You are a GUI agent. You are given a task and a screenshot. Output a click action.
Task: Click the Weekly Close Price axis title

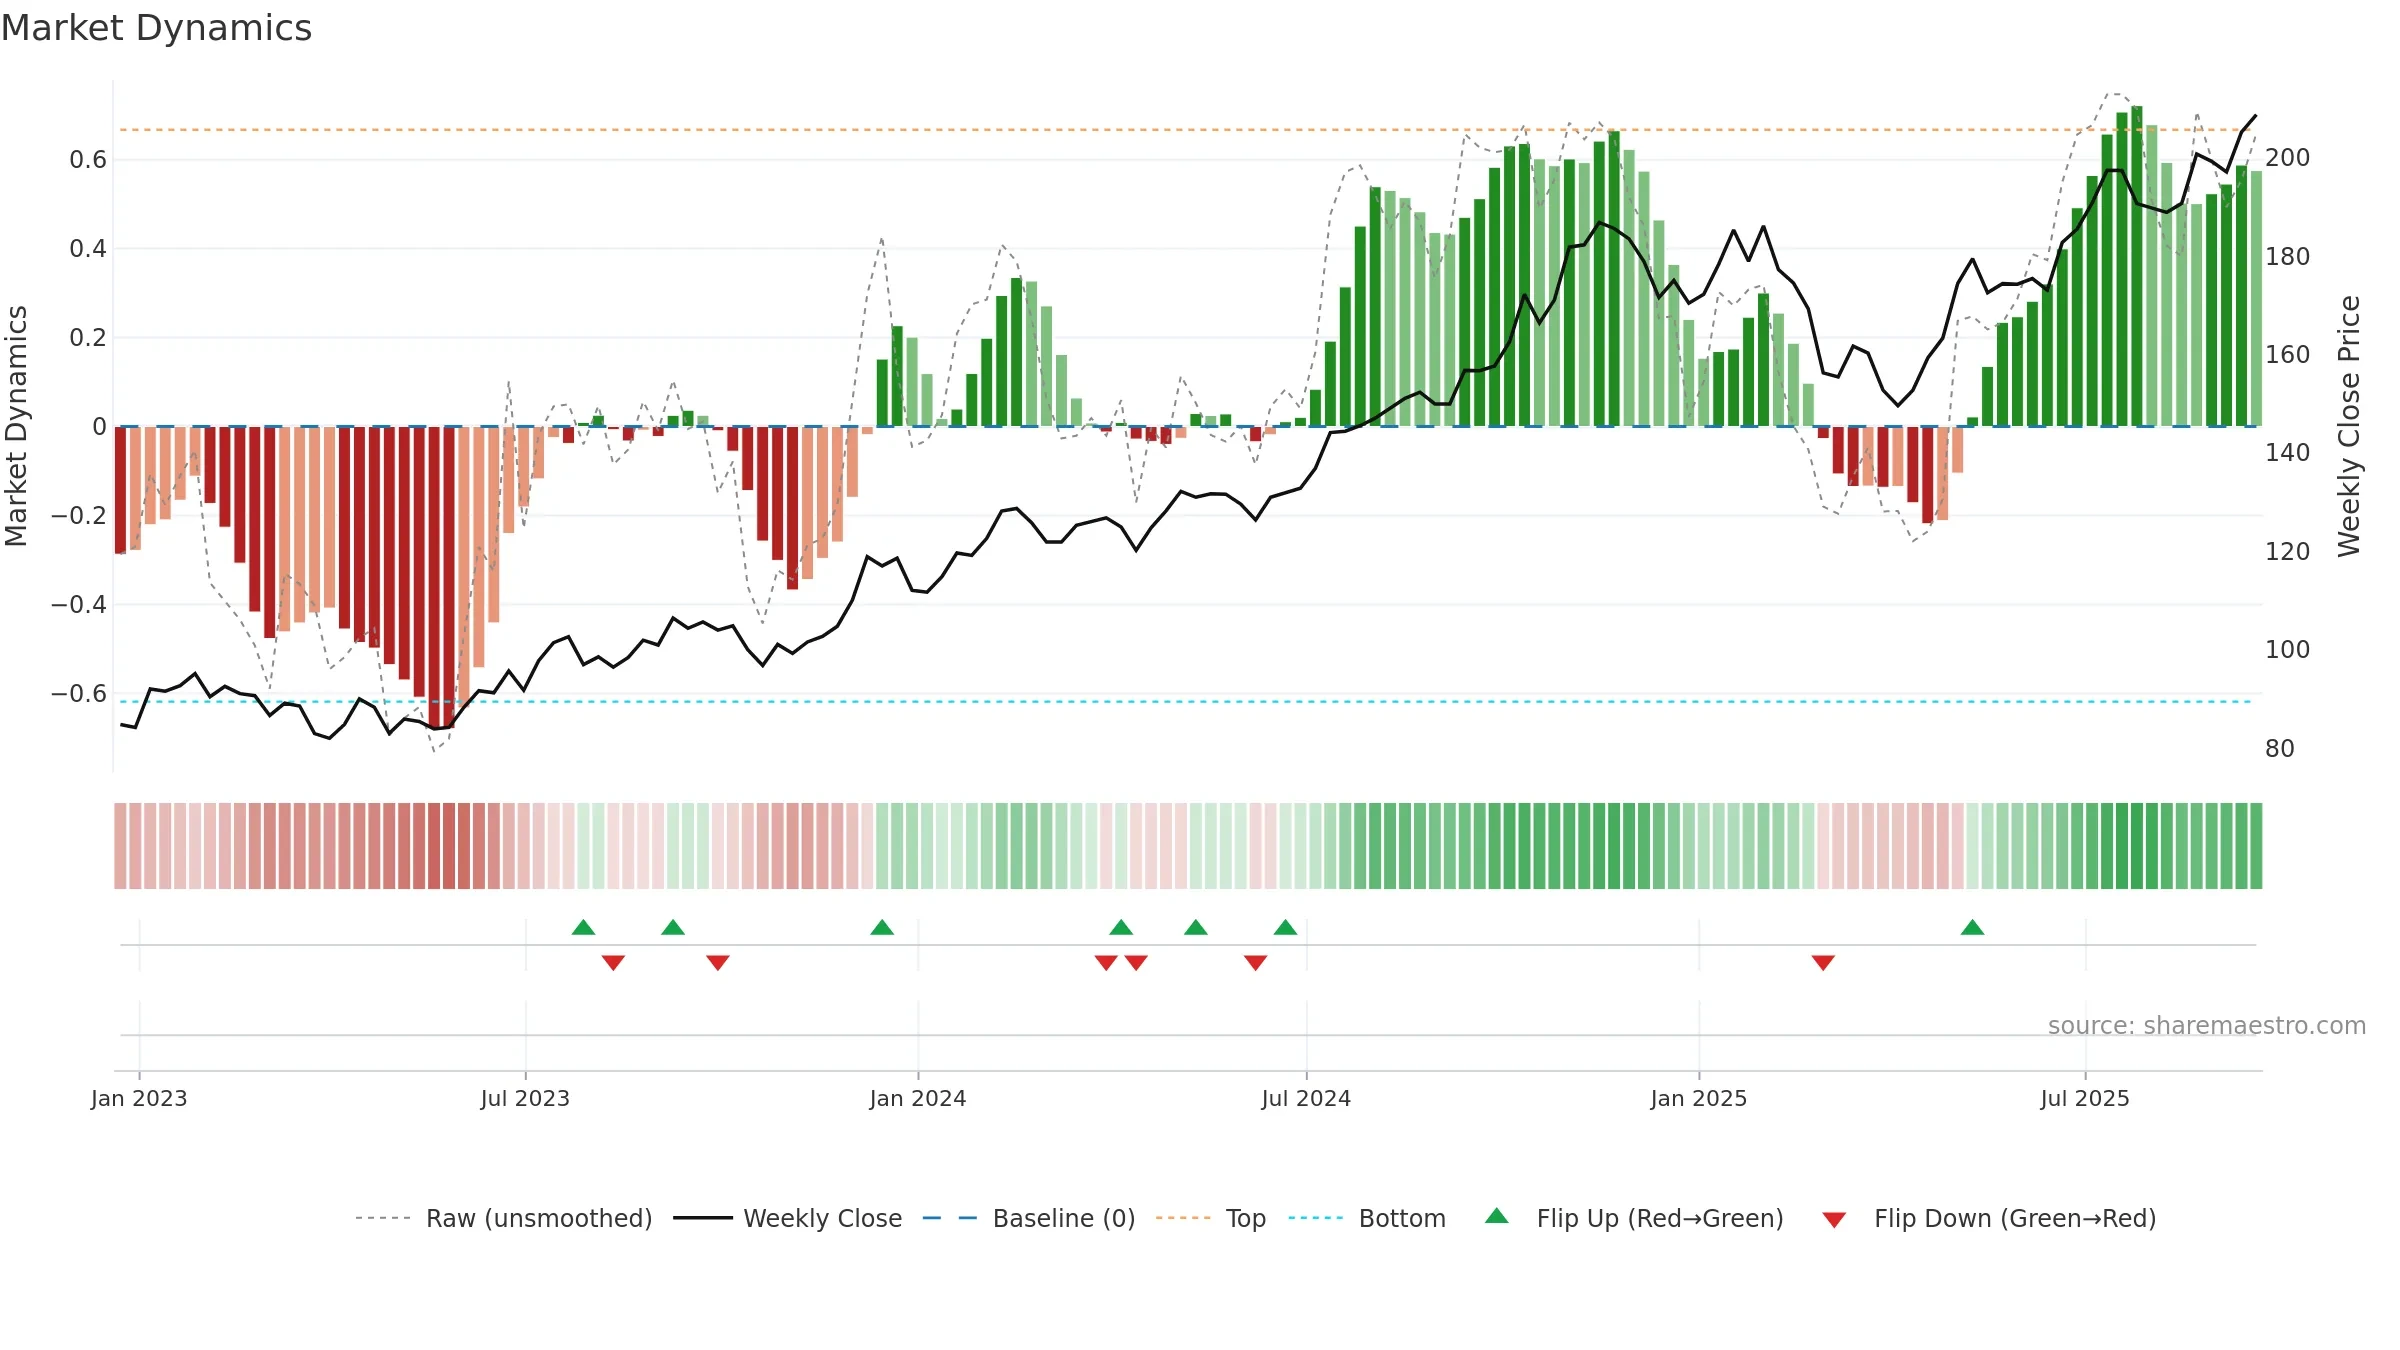click(2349, 426)
